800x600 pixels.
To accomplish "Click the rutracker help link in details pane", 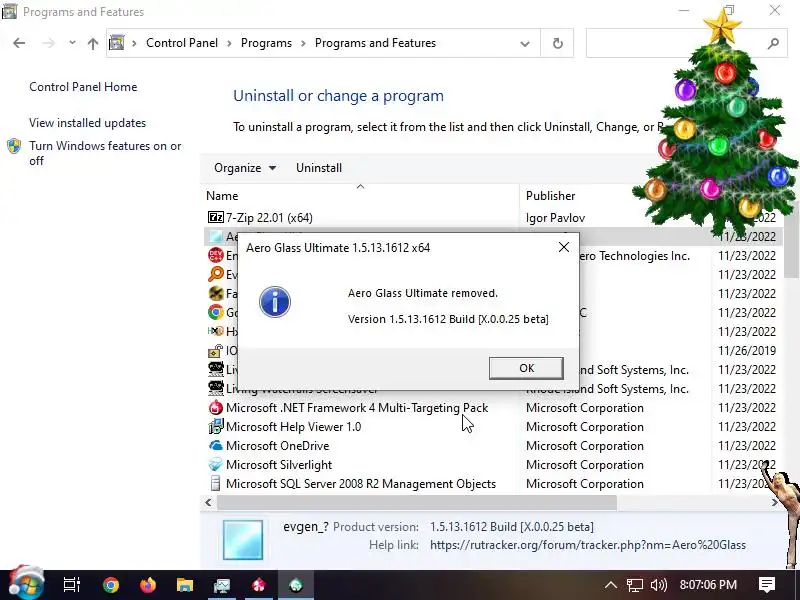I will pyautogui.click(x=588, y=545).
